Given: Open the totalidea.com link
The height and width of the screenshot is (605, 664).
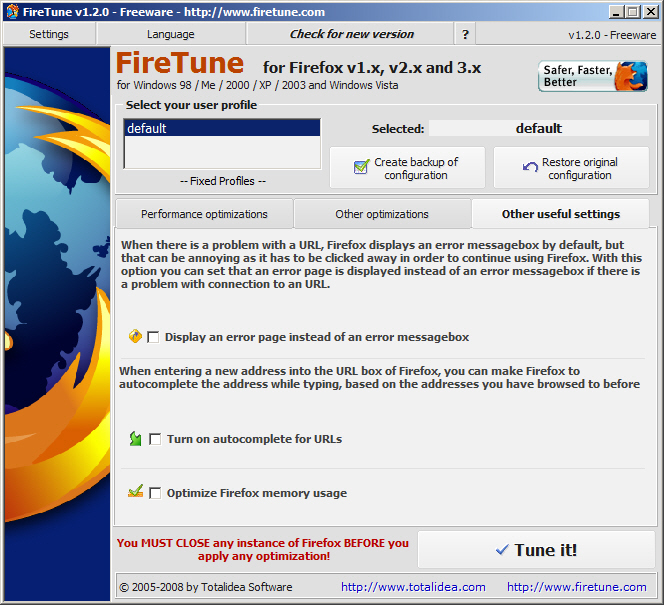Looking at the screenshot, I should [x=413, y=587].
